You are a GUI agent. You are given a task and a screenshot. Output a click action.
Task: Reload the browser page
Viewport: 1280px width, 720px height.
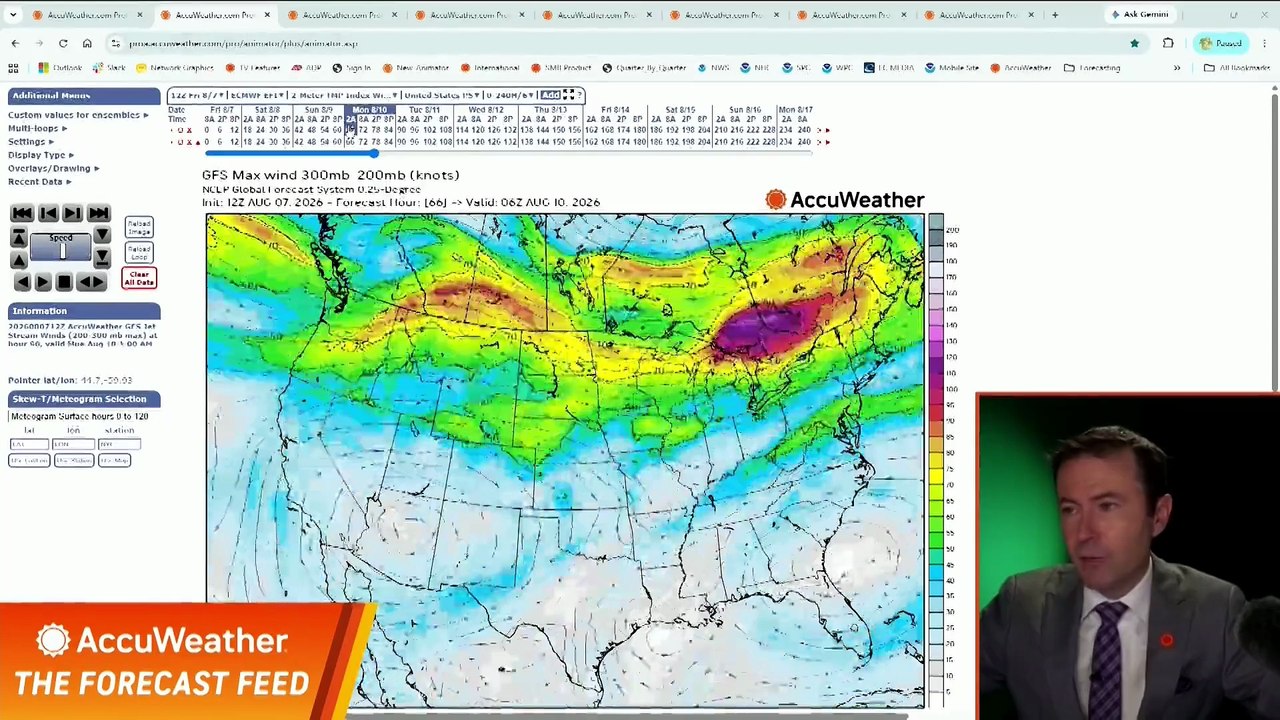click(x=63, y=43)
